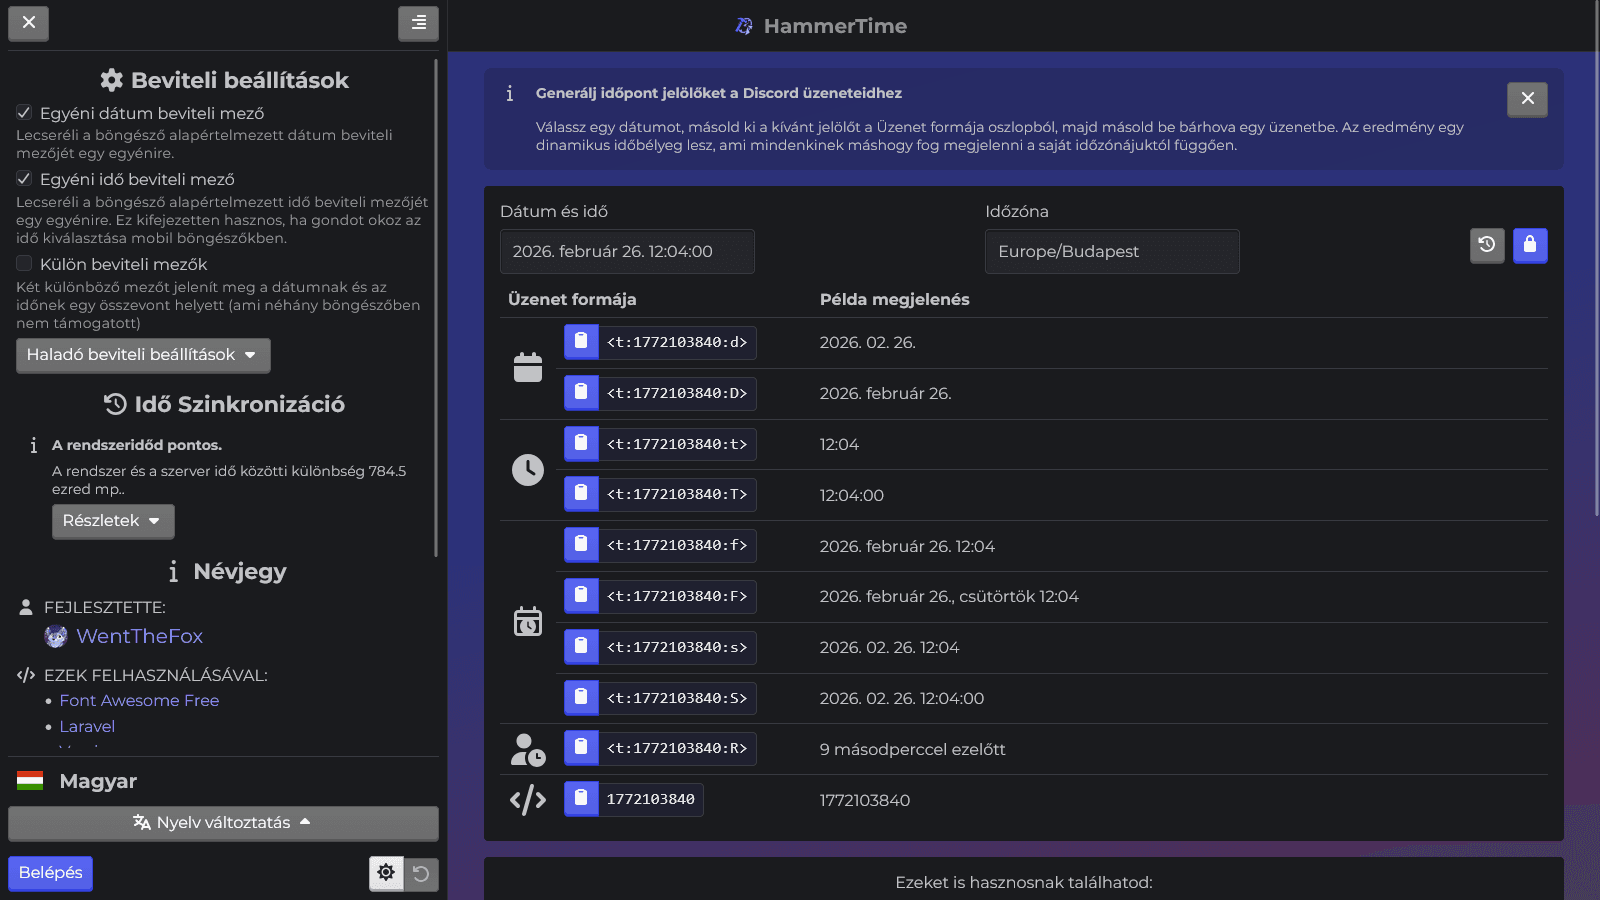Viewport: 1600px width, 900px height.
Task: Copy the short time token <t:1772103840:t>
Action: click(x=580, y=443)
